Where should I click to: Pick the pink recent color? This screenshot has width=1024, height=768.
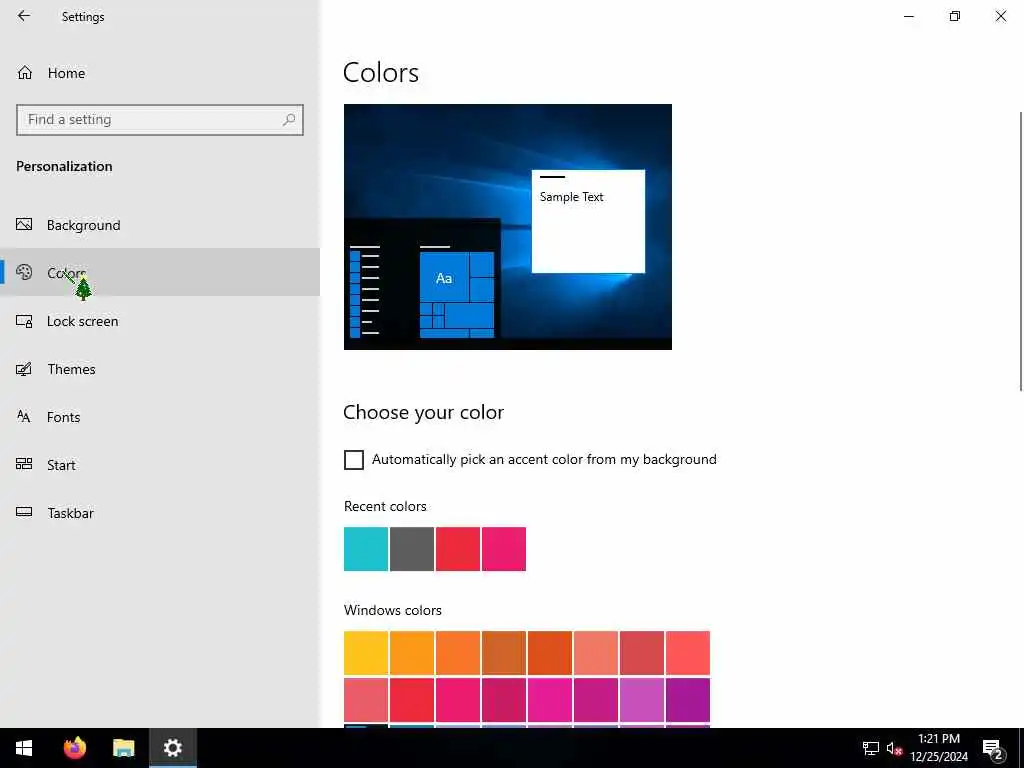(x=504, y=549)
